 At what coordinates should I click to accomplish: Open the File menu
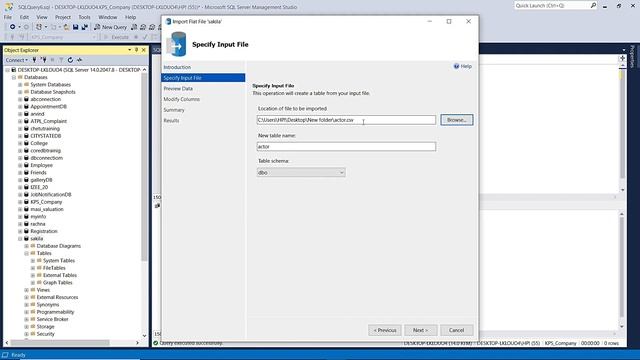8,17
